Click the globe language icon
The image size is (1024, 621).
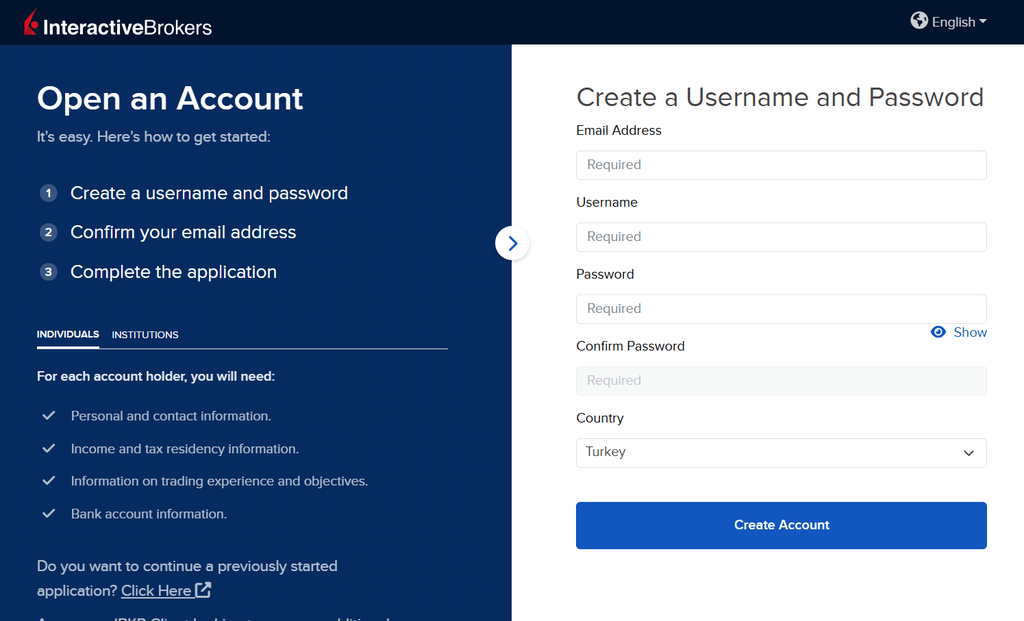click(x=919, y=20)
